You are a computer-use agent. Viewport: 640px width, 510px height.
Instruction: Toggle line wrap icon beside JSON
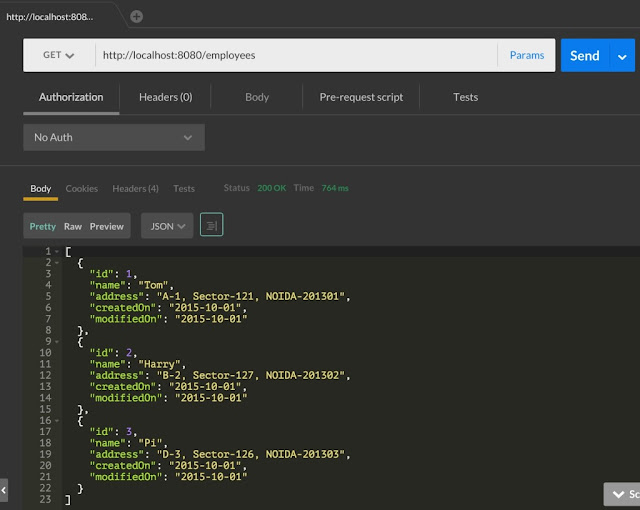tap(211, 225)
